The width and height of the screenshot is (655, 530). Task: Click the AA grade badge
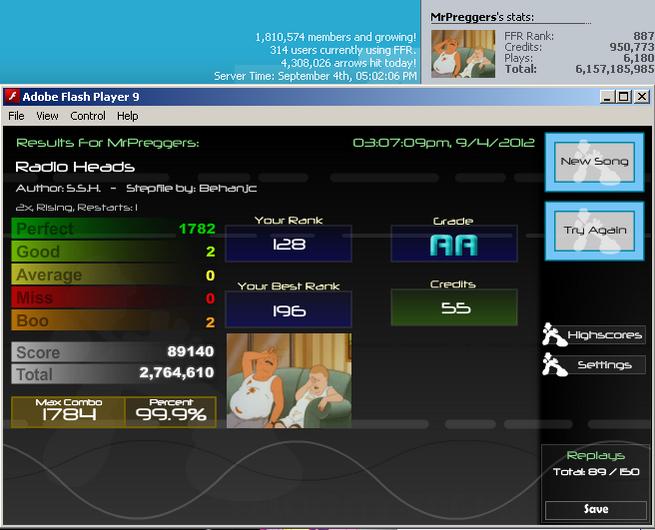coord(454,244)
